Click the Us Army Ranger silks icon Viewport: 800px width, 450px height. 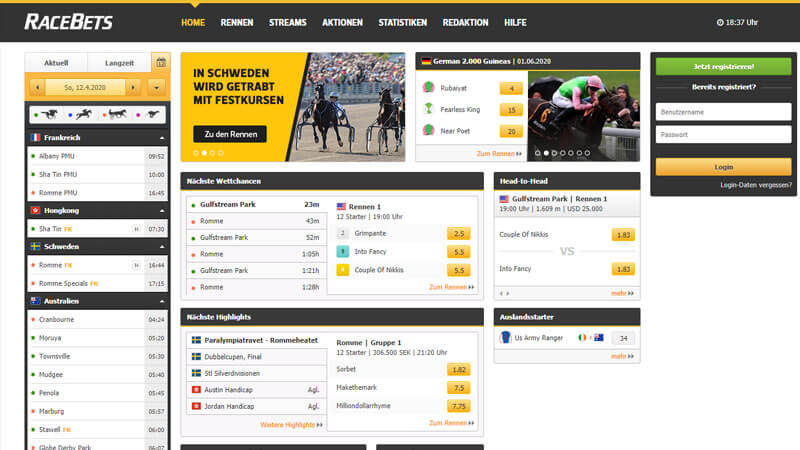505,337
